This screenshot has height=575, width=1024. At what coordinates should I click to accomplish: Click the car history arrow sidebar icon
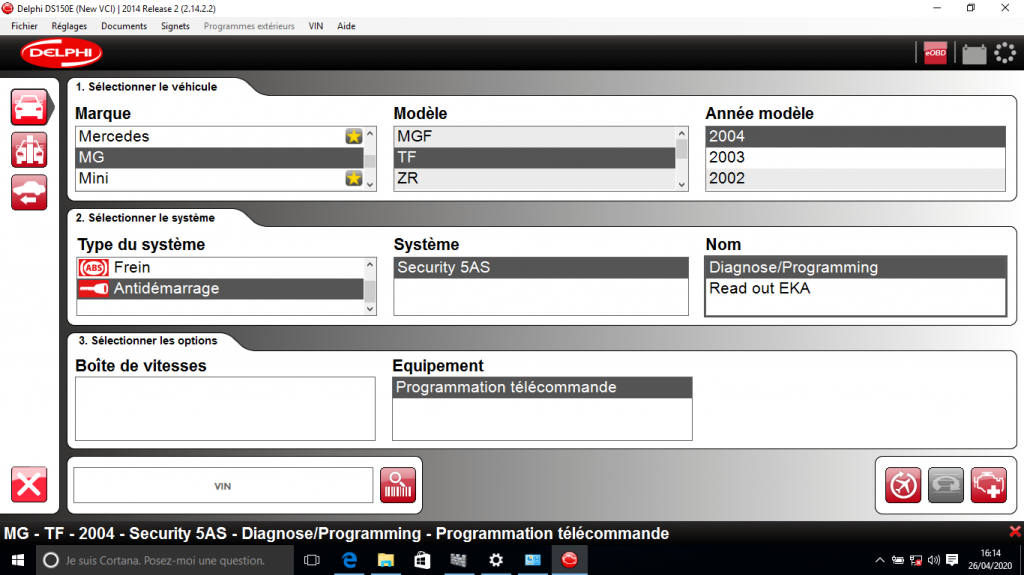pyautogui.click(x=29, y=193)
